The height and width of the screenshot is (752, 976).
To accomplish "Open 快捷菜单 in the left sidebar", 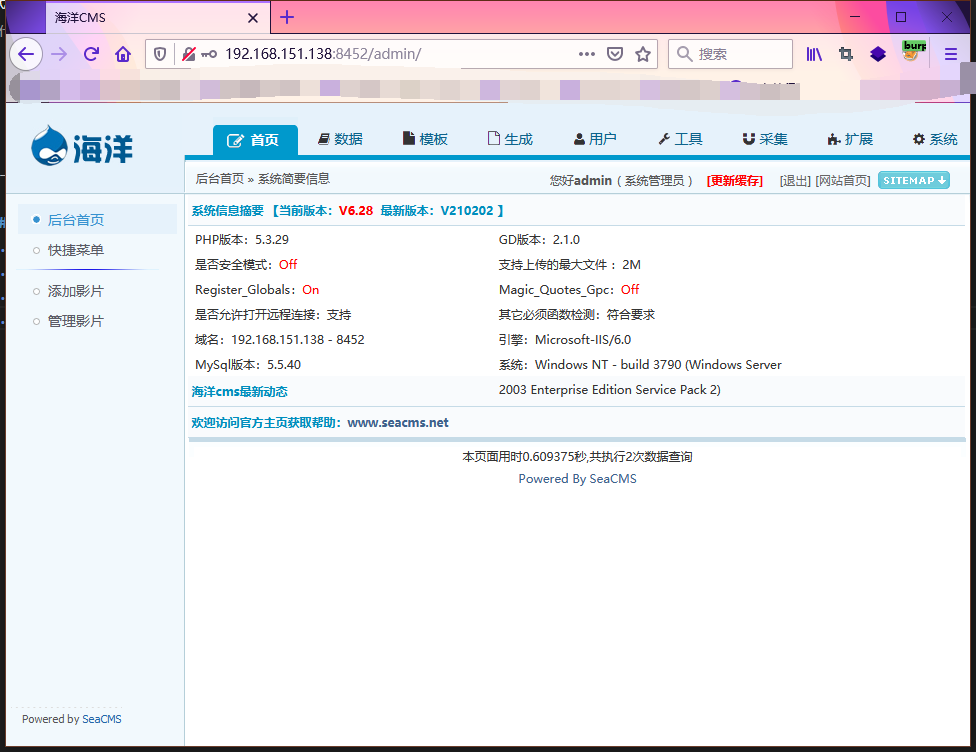I will coord(76,250).
